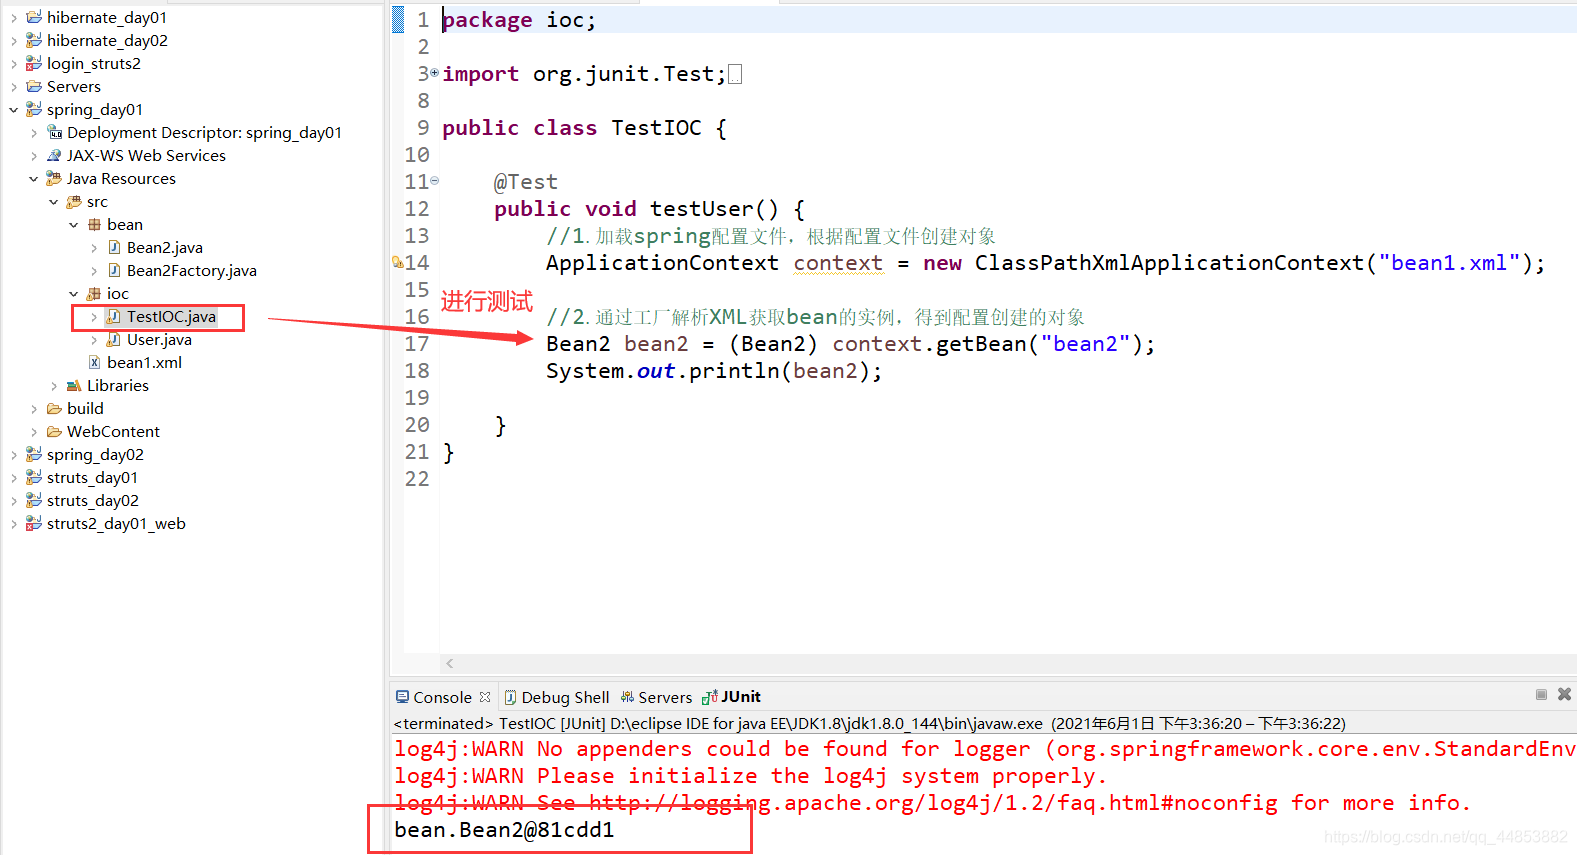The height and width of the screenshot is (855, 1577).
Task: Select the spring_day01 project label
Action: pos(95,109)
